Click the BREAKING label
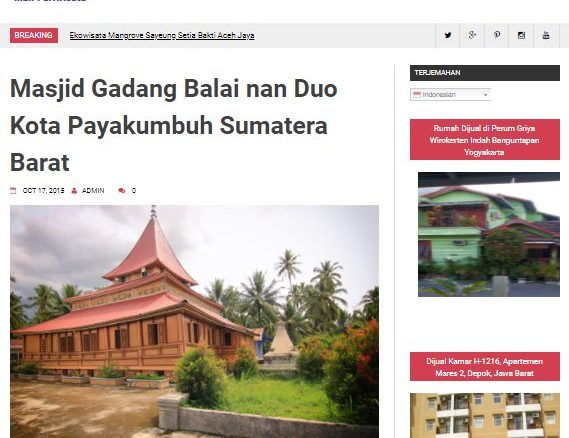The height and width of the screenshot is (438, 569). (34, 35)
